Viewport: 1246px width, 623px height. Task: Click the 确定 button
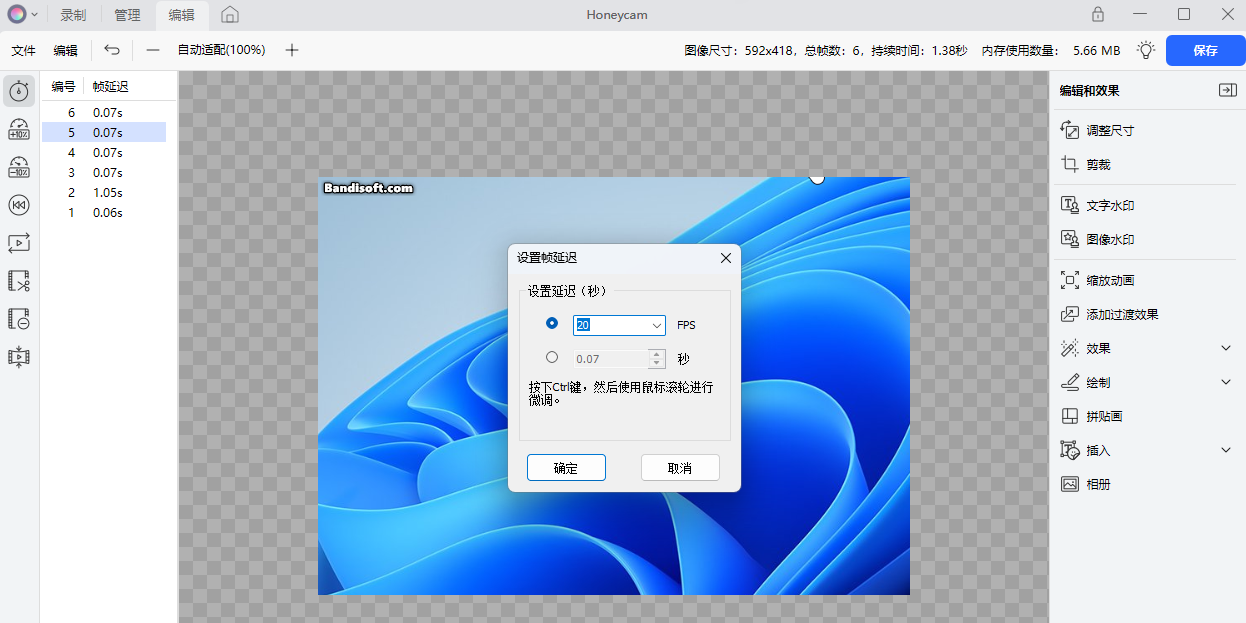(x=566, y=468)
